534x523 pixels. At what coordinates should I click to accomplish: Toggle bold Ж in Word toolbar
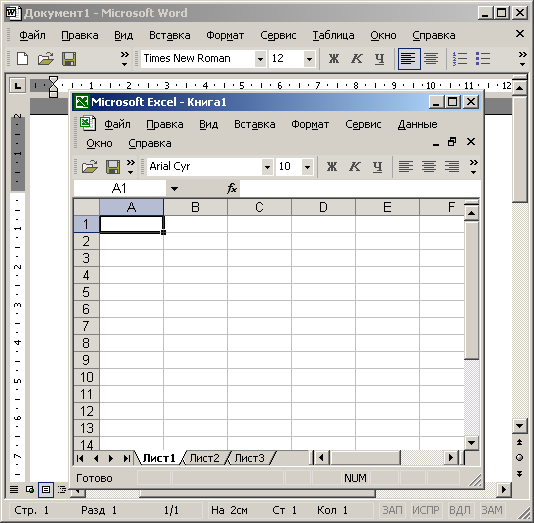click(334, 59)
